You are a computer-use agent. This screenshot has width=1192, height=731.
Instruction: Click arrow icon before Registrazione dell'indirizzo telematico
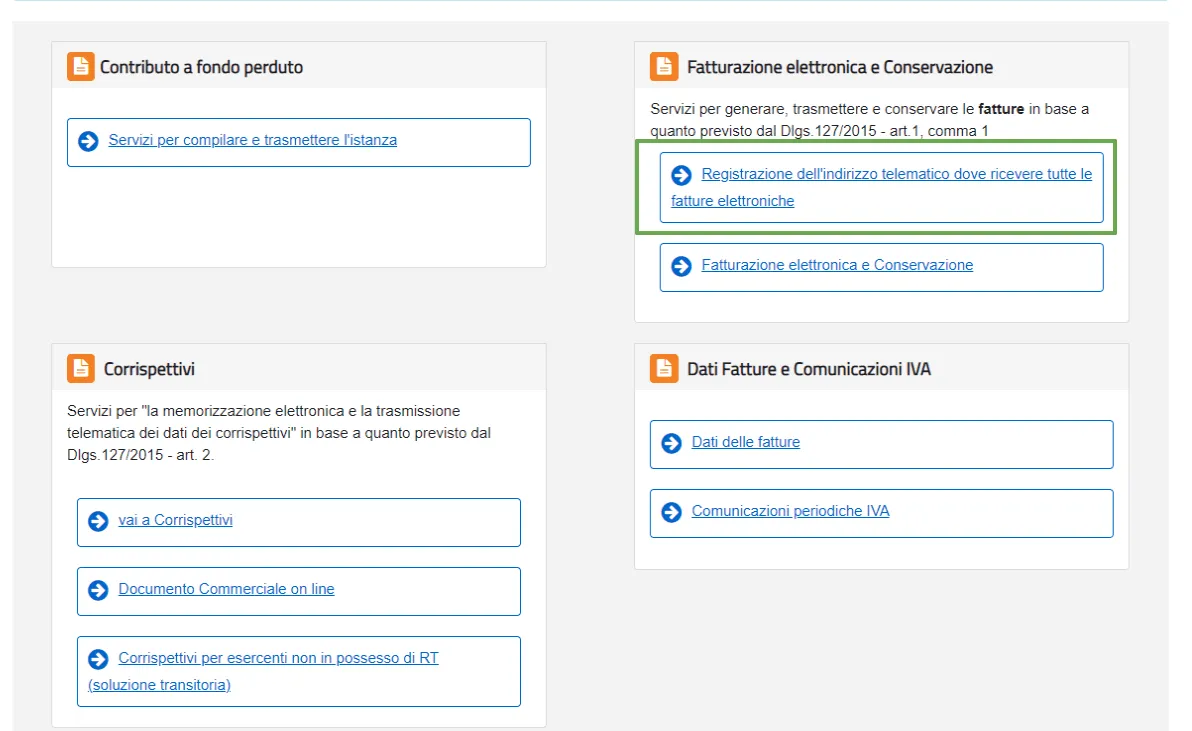click(681, 175)
